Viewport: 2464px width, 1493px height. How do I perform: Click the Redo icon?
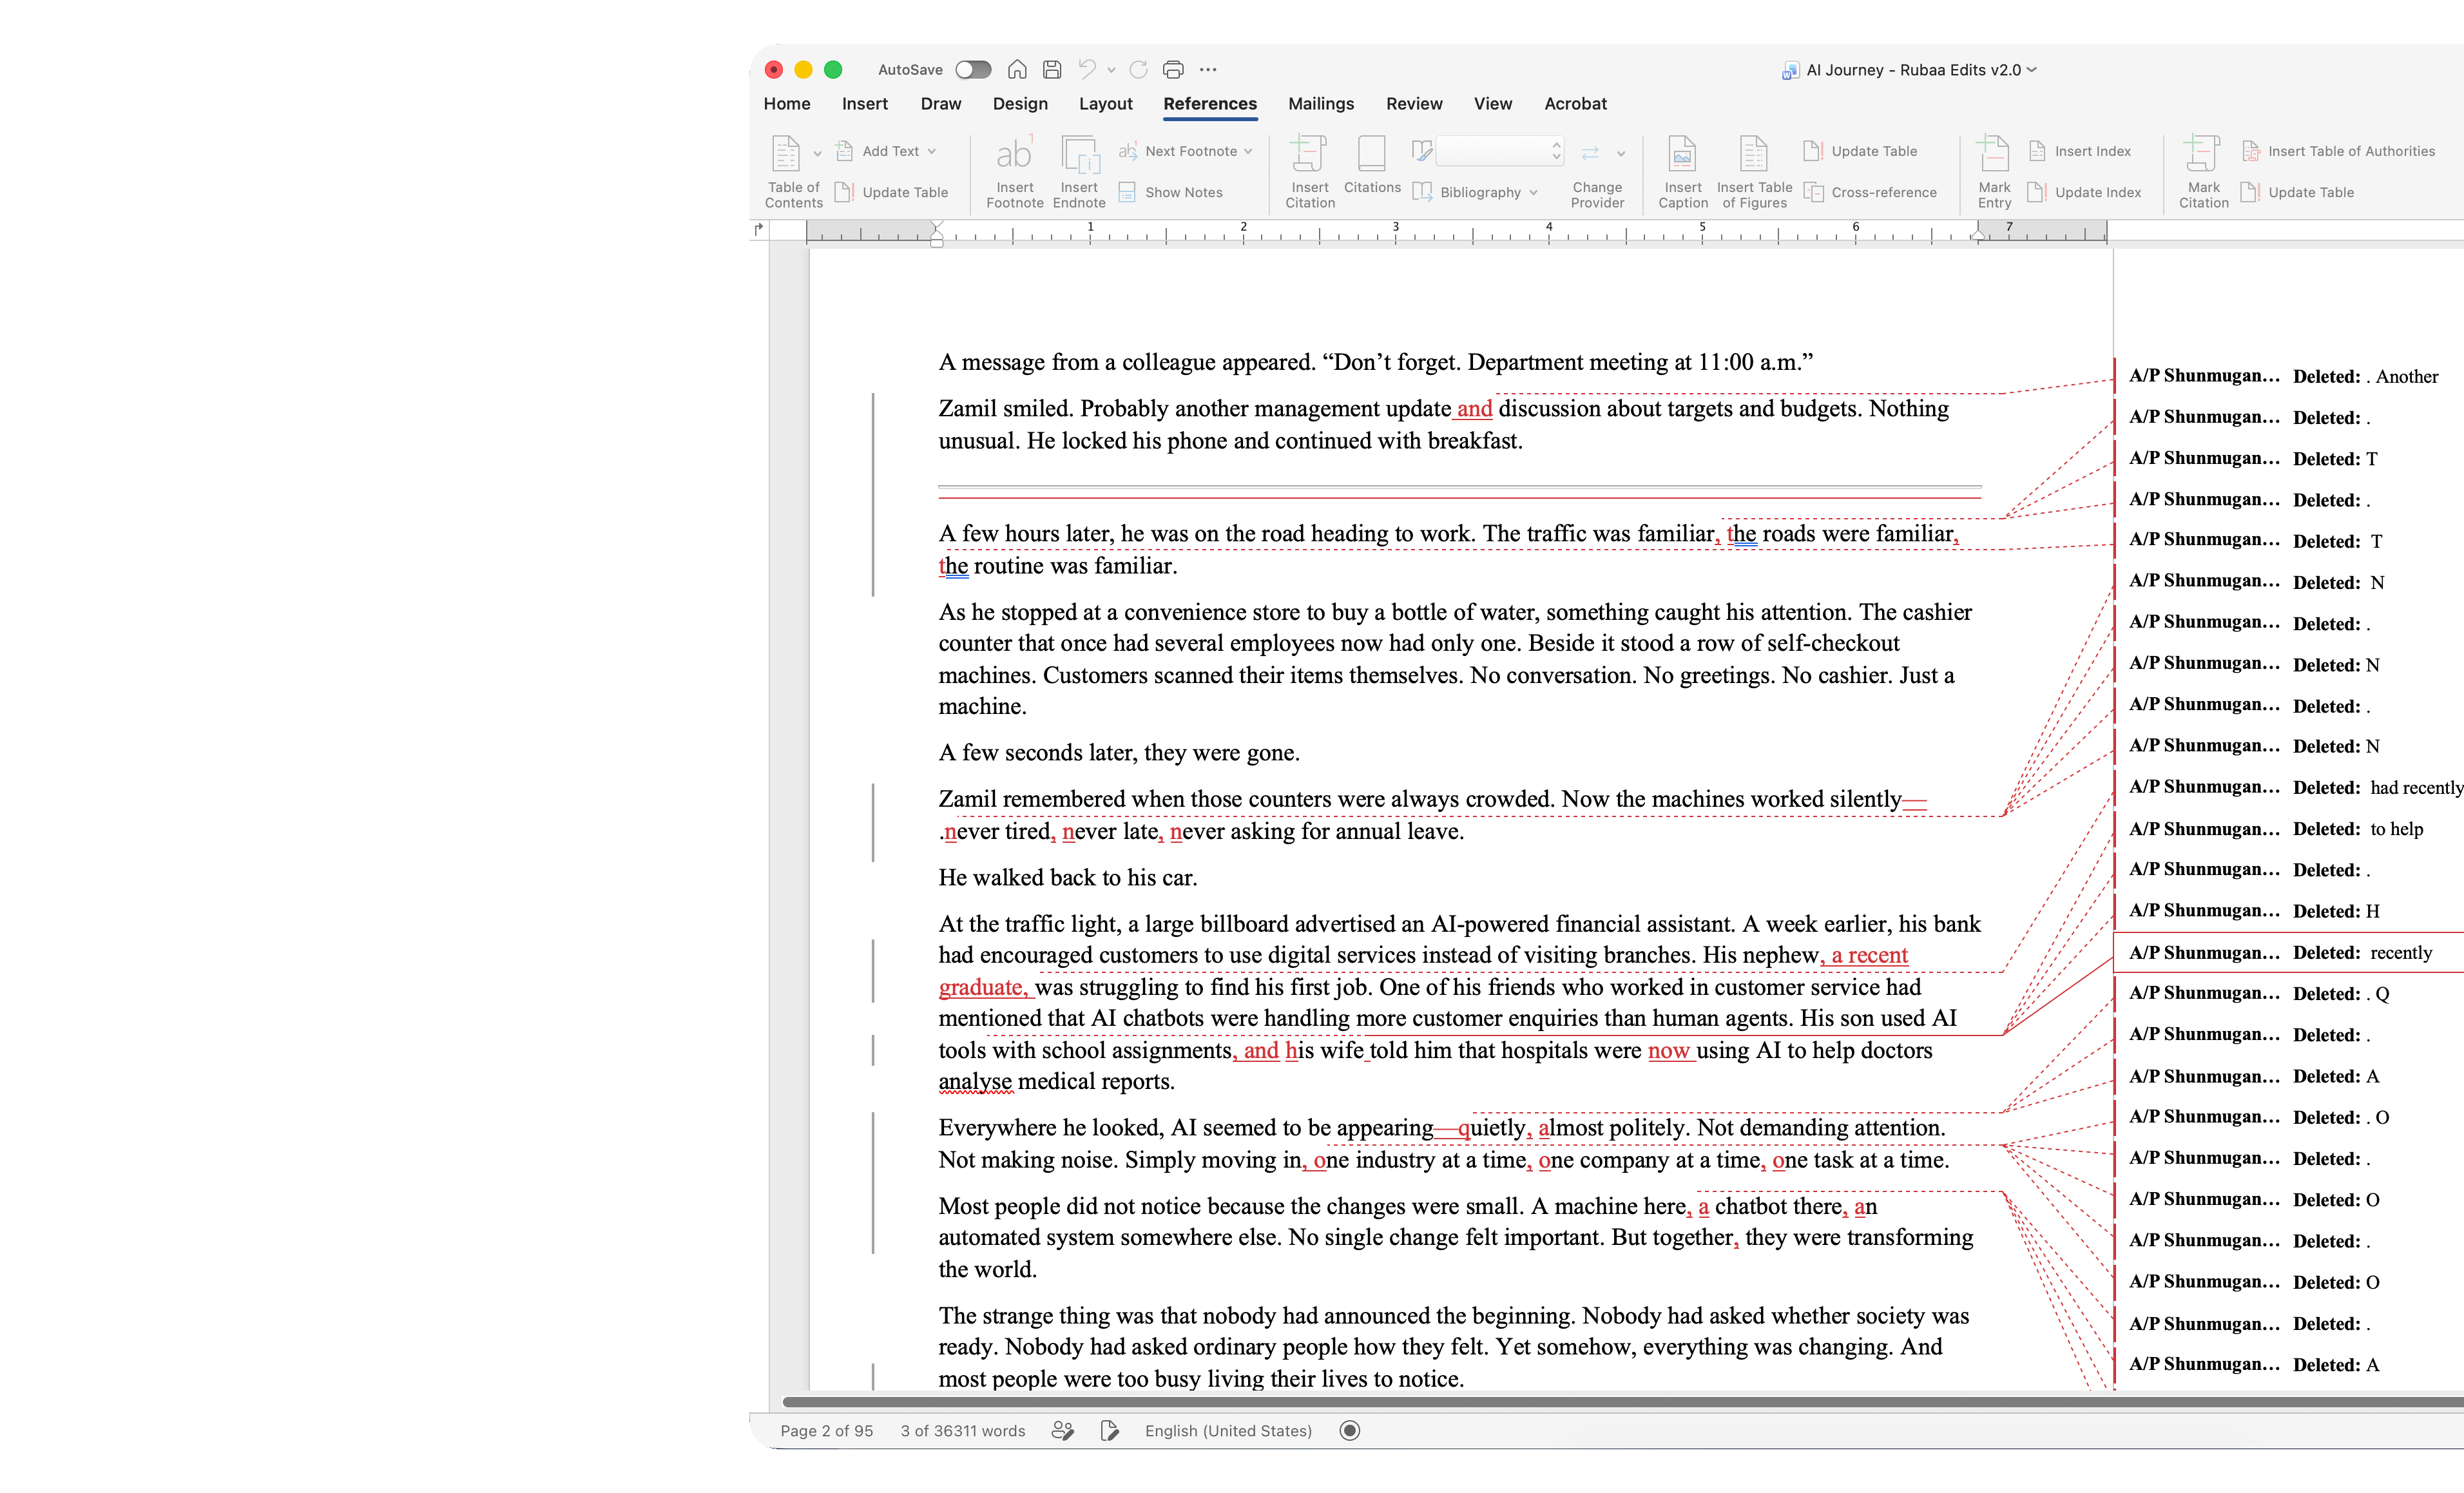tap(1138, 69)
